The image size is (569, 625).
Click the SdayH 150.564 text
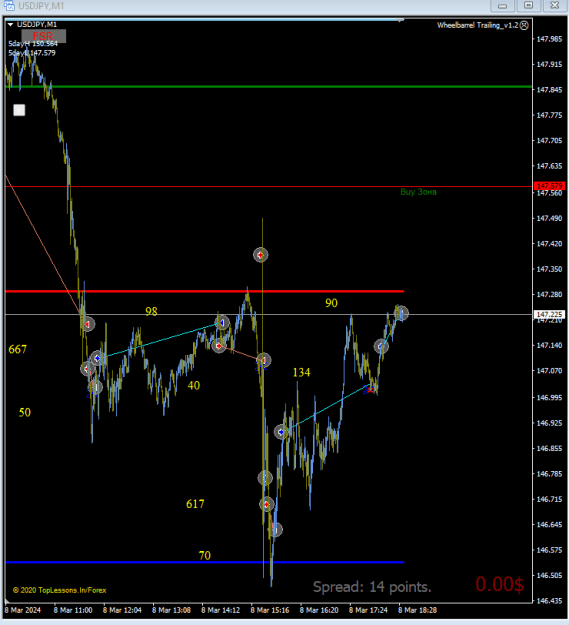pos(33,44)
